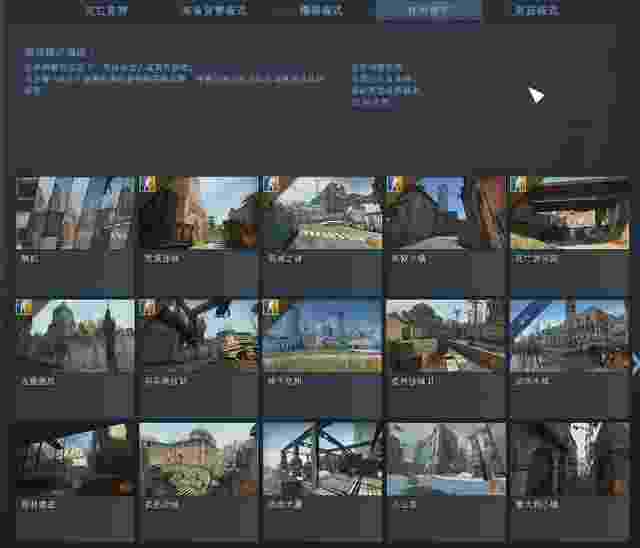This screenshot has width=640, height=548.
Task: Click the caption under the green-domed building thumbnail
Action: point(38,381)
